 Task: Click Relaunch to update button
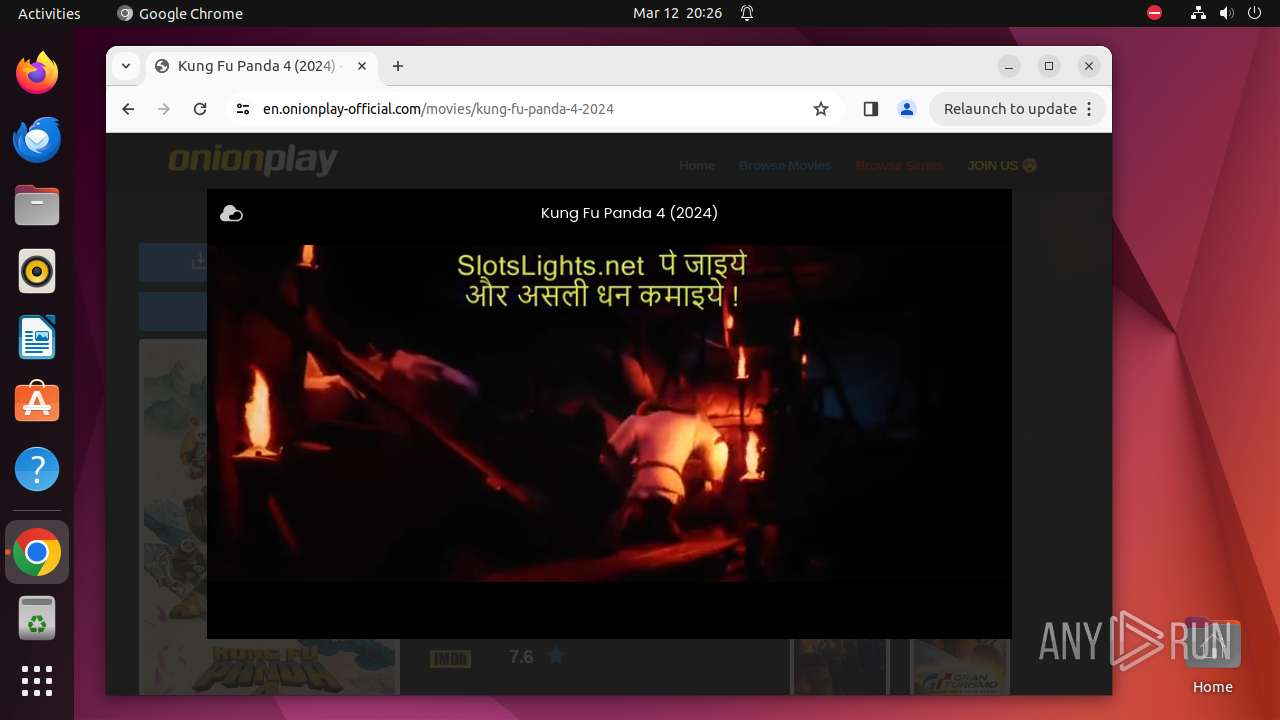coord(1010,109)
